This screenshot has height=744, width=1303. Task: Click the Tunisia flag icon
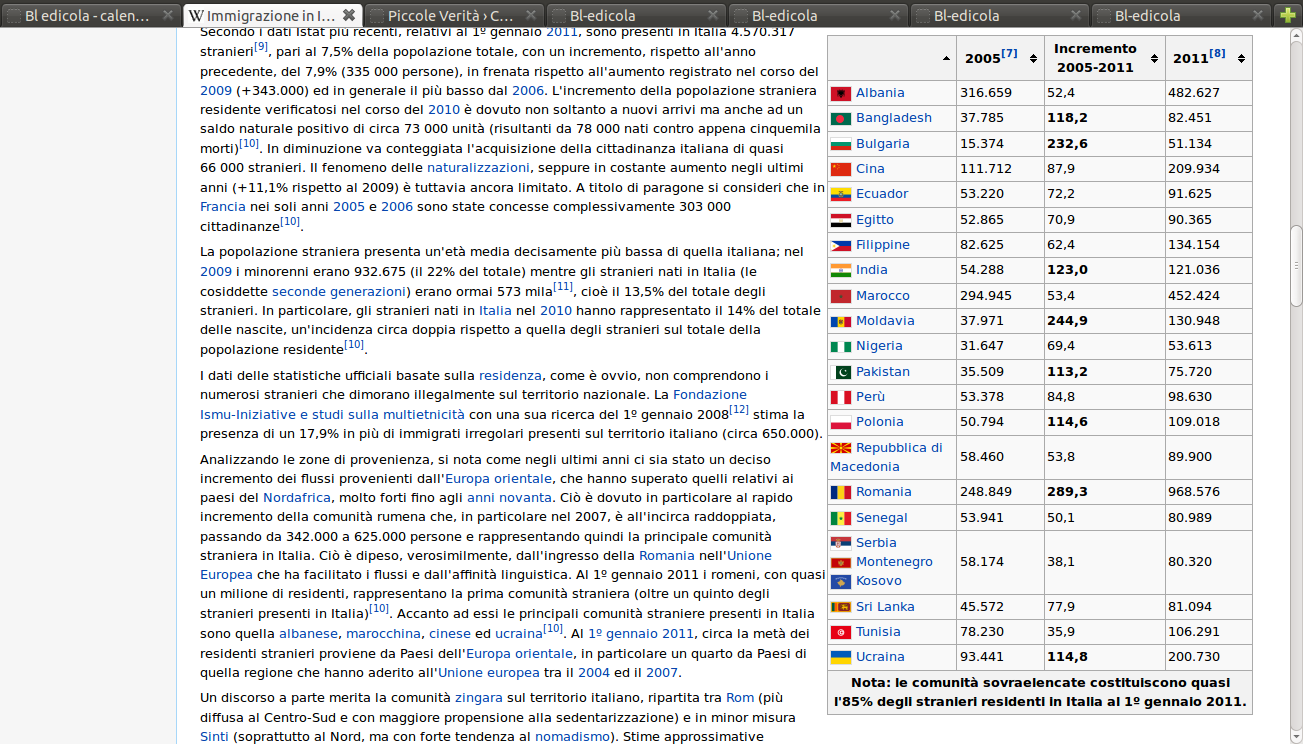point(840,632)
